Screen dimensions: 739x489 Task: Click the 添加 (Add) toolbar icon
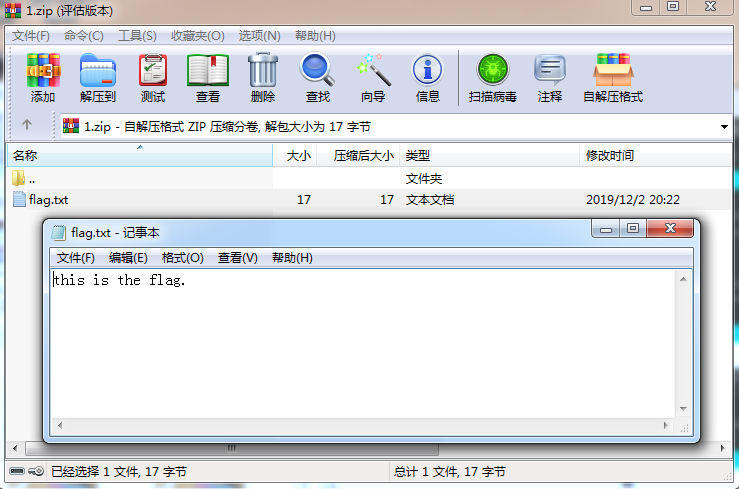tap(43, 70)
